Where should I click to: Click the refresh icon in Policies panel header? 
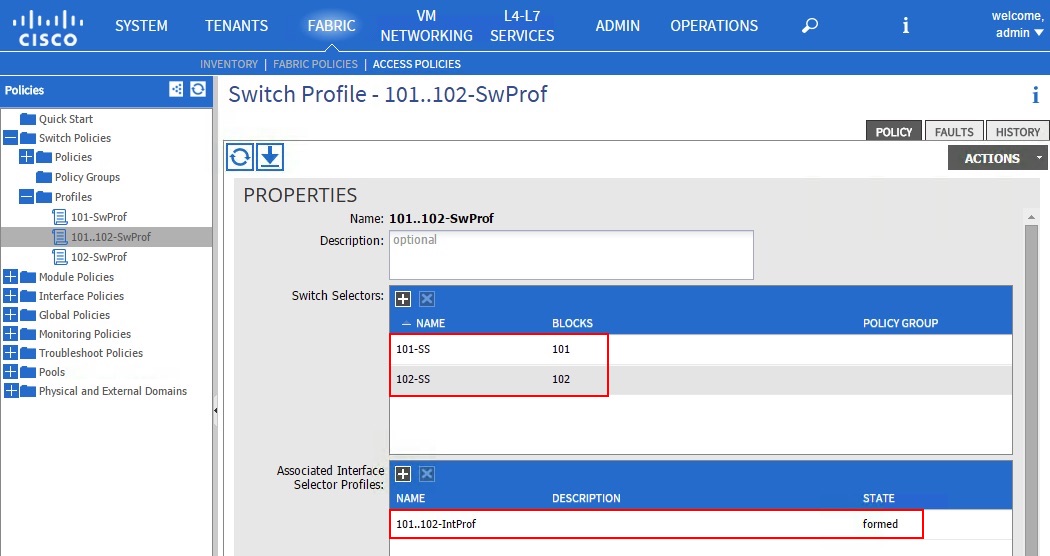[x=198, y=90]
